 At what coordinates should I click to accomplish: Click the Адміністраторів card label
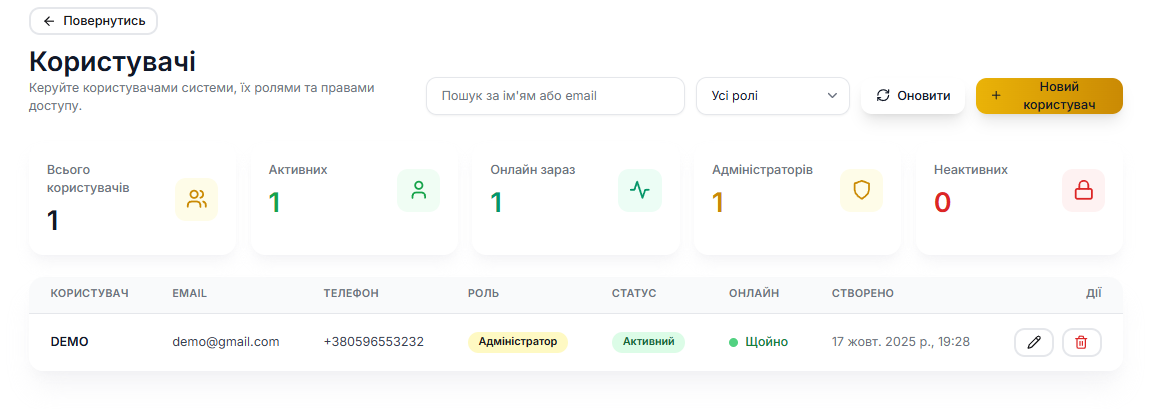762,169
